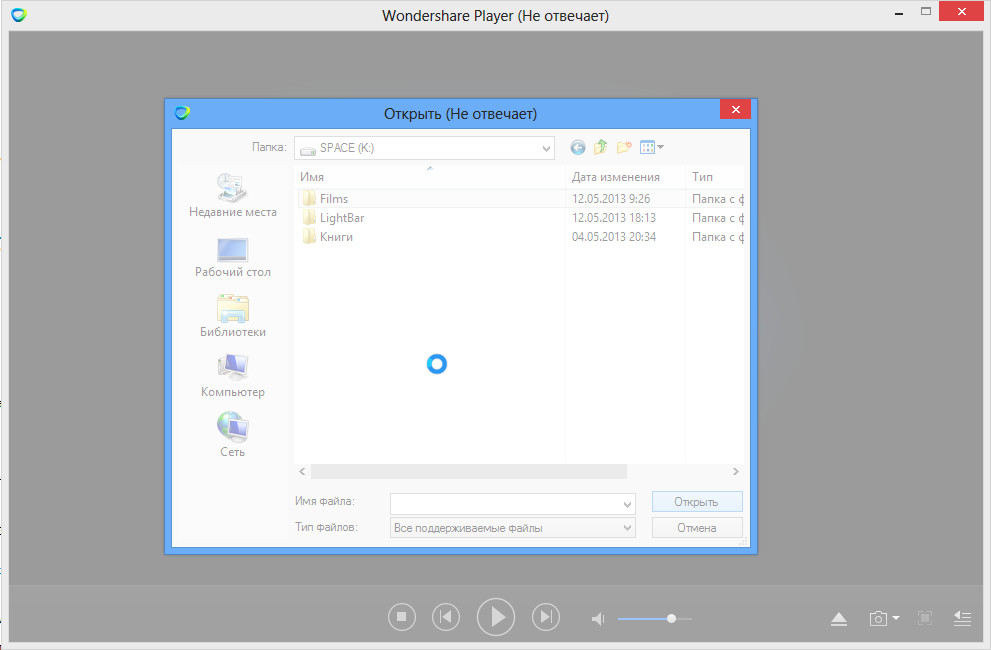991x650 pixels.
Task: Create a new folder
Action: (624, 148)
